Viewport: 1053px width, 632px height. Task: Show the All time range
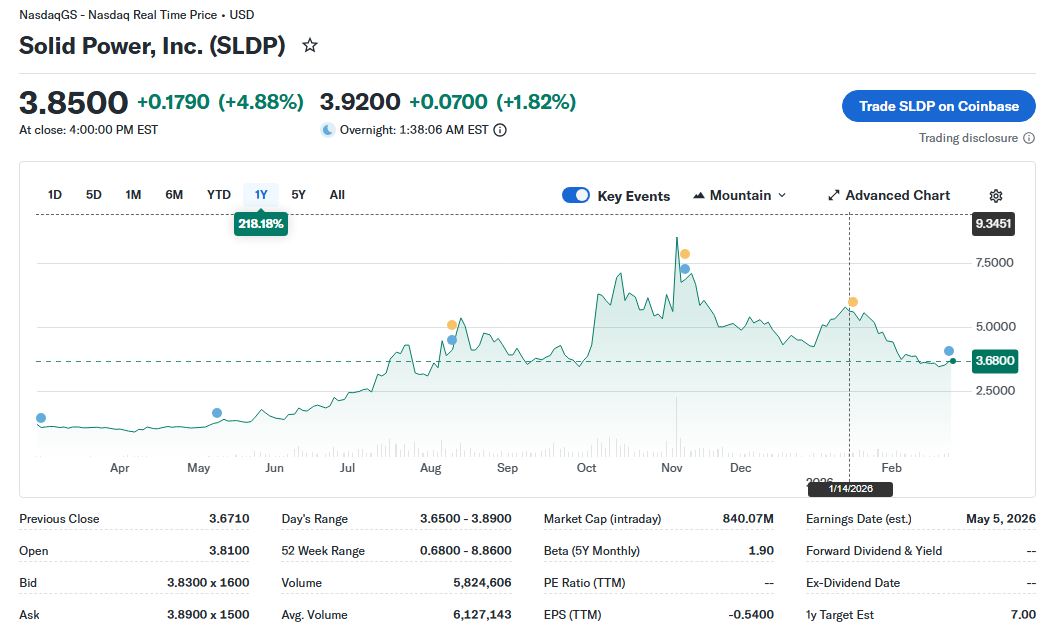click(337, 195)
